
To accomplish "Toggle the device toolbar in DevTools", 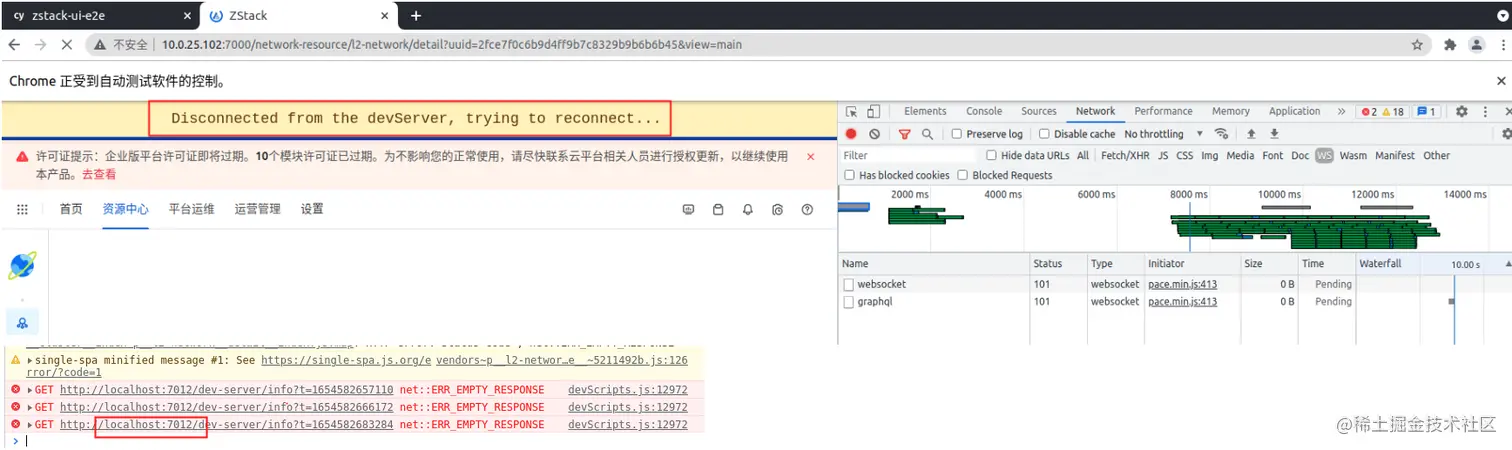I will click(x=873, y=112).
